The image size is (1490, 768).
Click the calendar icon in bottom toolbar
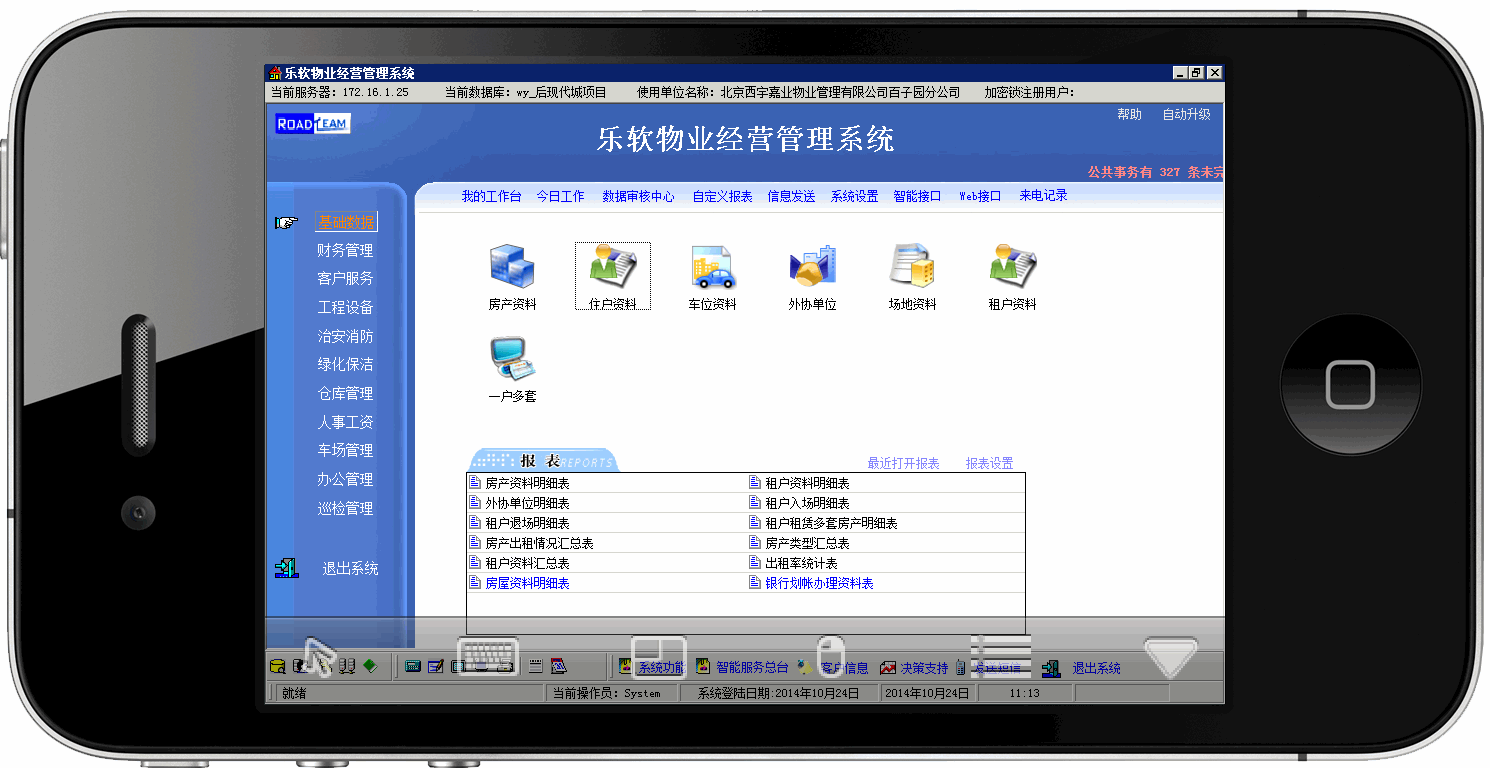coord(559,666)
